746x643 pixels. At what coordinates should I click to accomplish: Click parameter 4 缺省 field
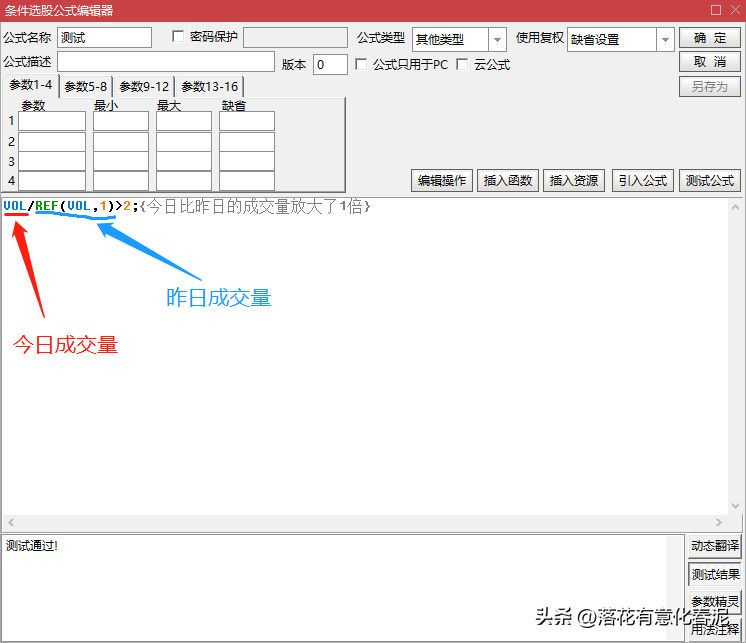point(246,181)
